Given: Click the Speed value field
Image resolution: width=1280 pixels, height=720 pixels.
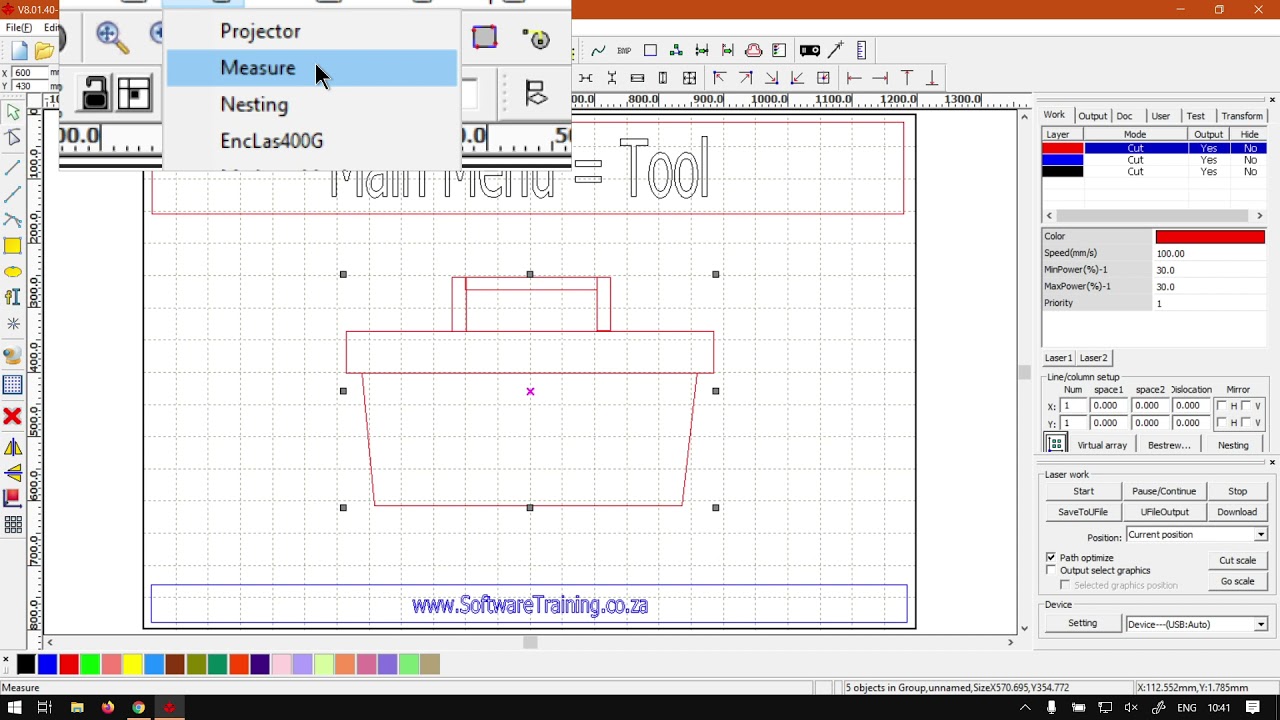Looking at the screenshot, I should [1210, 254].
